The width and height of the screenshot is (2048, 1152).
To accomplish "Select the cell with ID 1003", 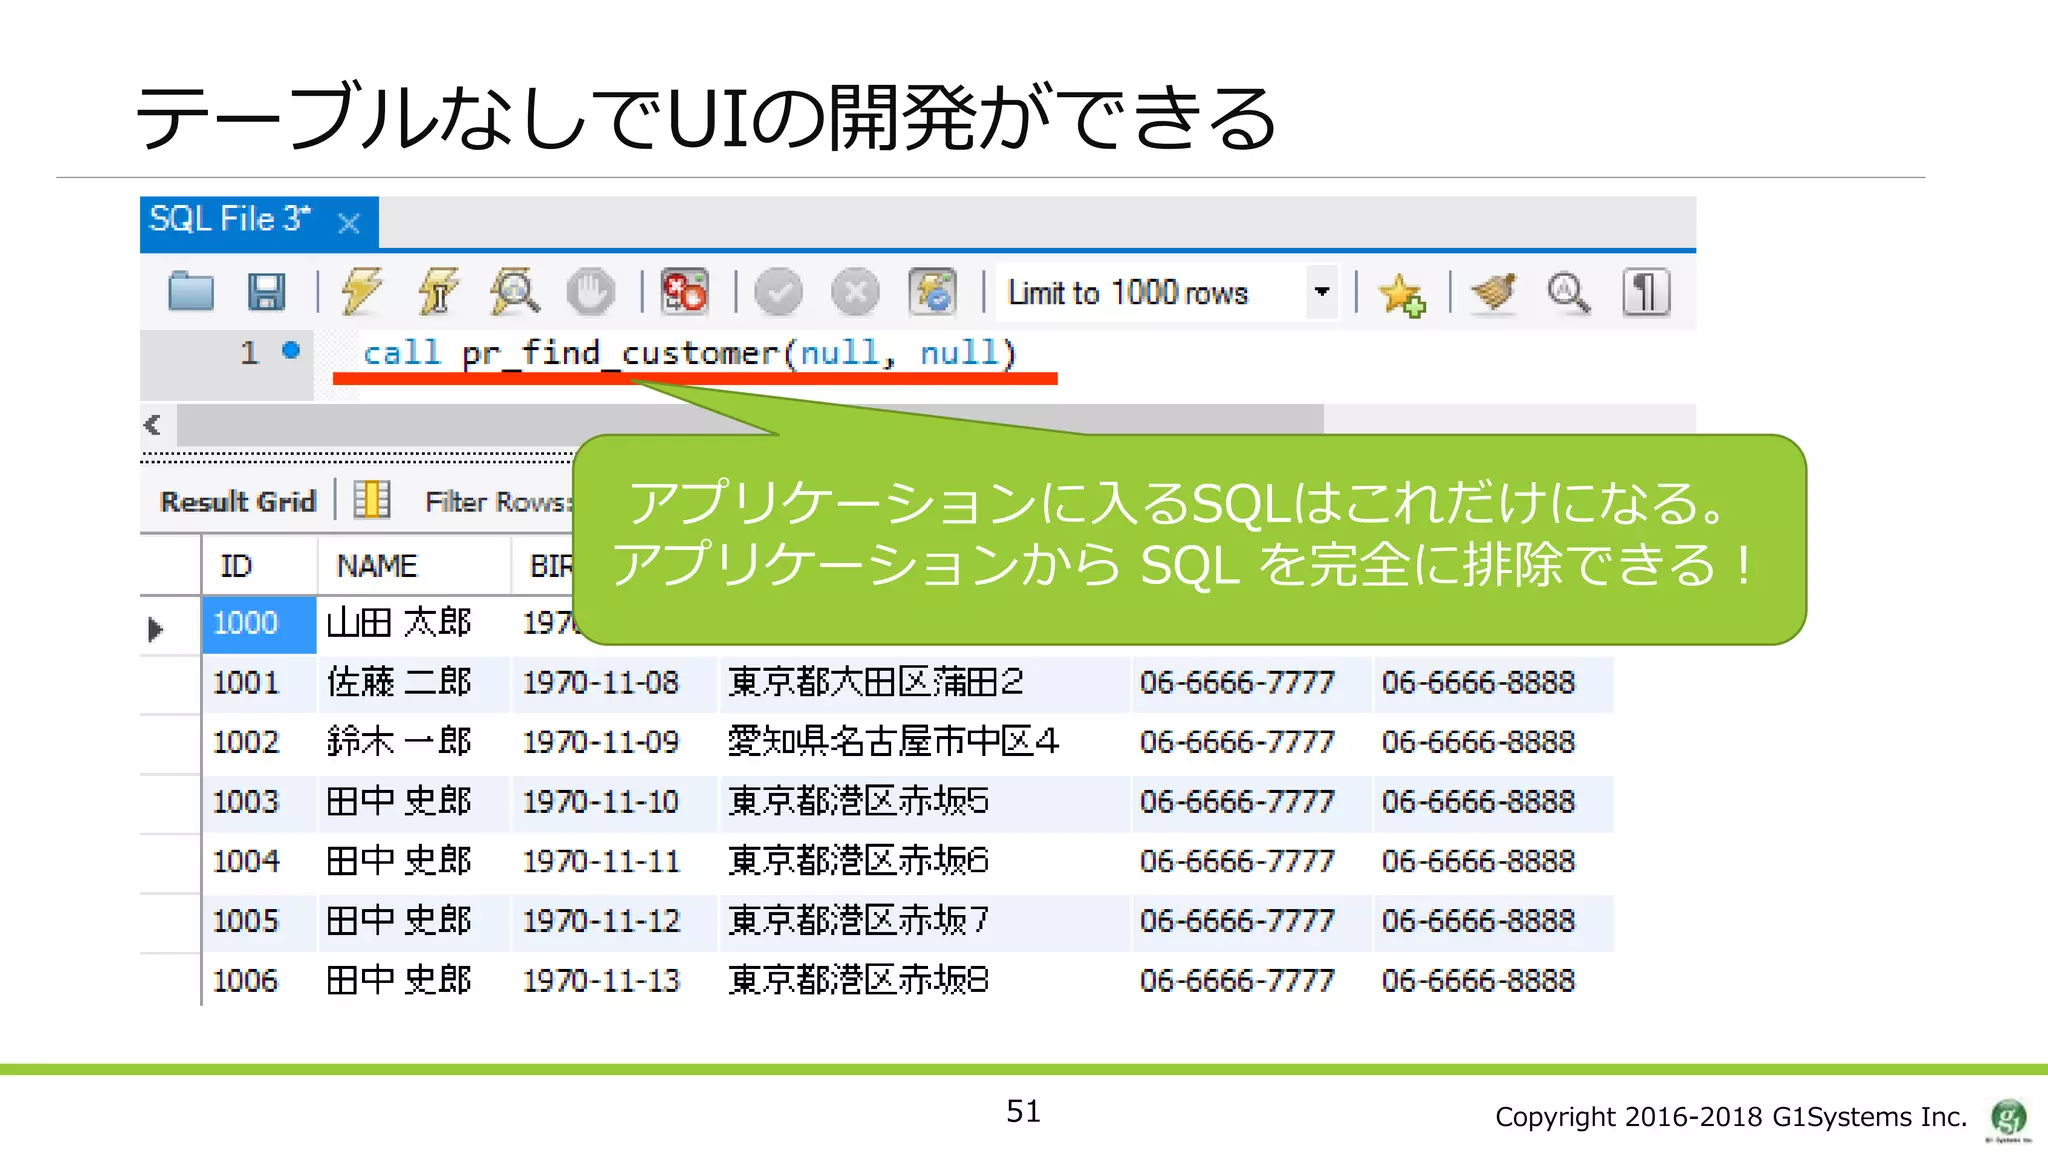I will click(x=260, y=802).
